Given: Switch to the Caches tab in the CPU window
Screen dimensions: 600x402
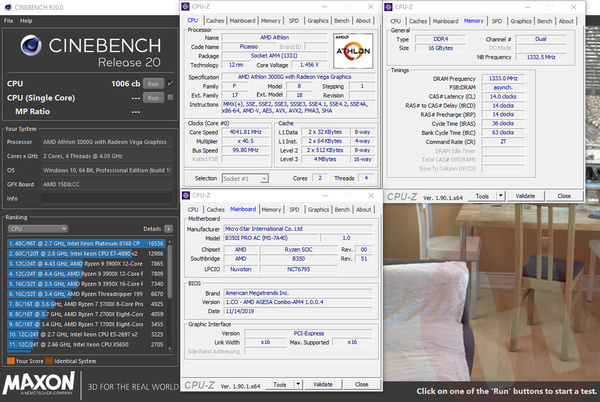Looking at the screenshot, I should 215,21.
